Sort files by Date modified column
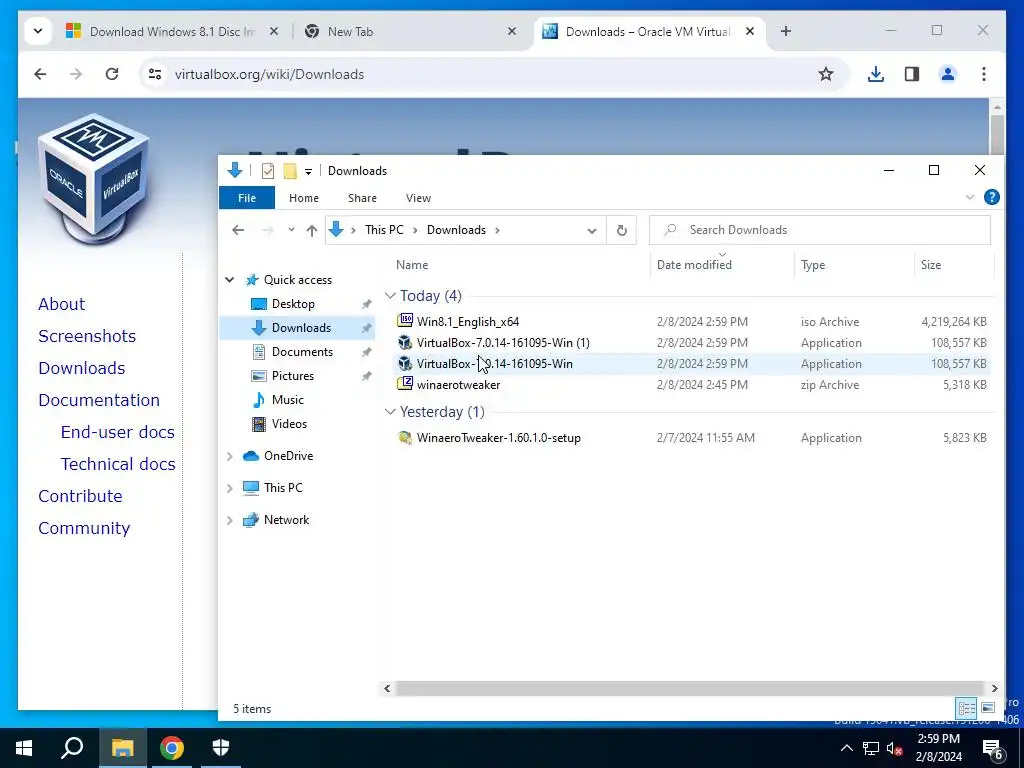 [694, 264]
